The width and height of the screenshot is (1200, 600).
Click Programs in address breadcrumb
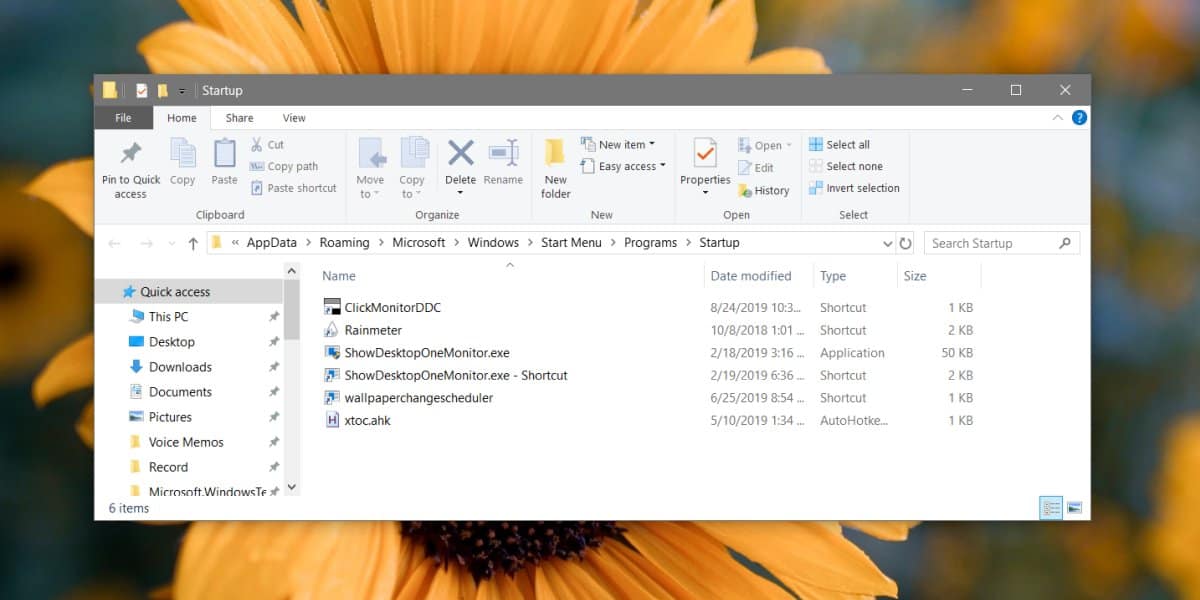point(650,243)
